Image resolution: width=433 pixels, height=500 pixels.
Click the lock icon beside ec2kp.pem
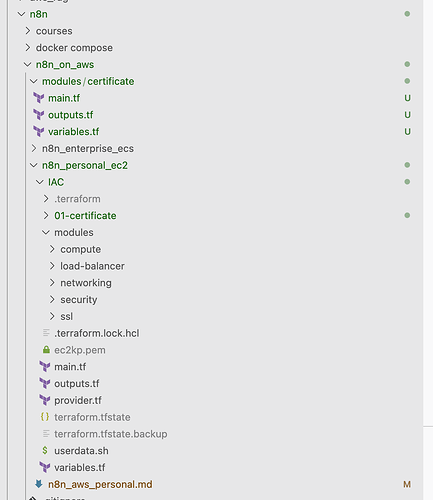(46, 350)
